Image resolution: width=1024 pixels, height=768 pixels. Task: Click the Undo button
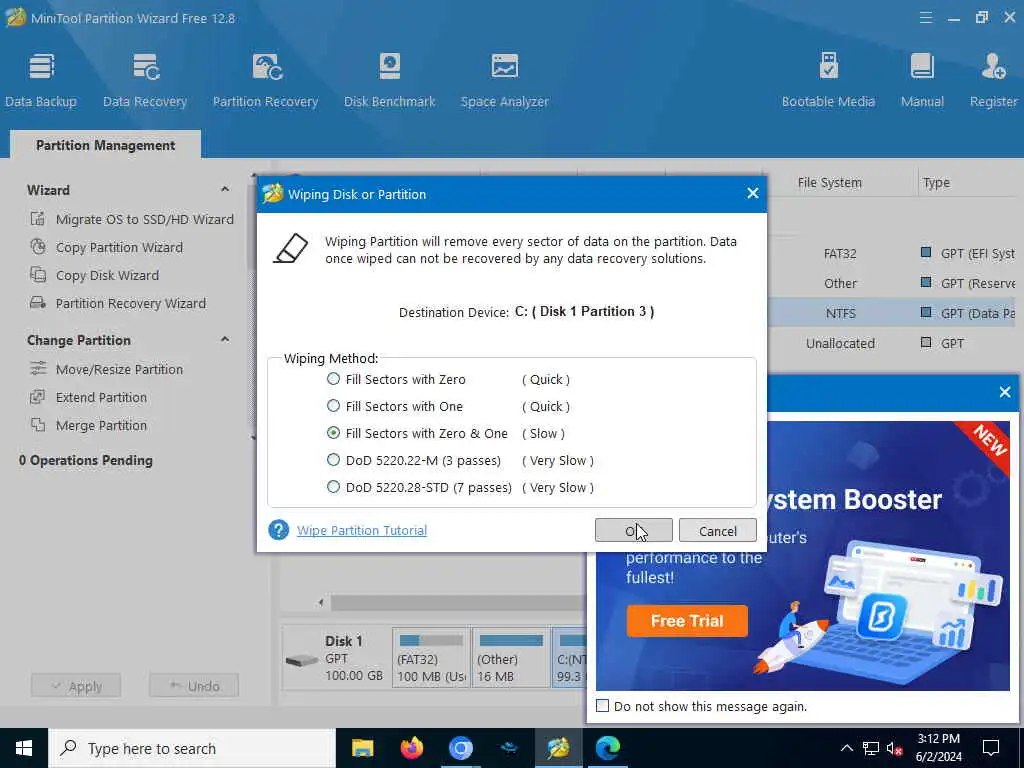[194, 686]
